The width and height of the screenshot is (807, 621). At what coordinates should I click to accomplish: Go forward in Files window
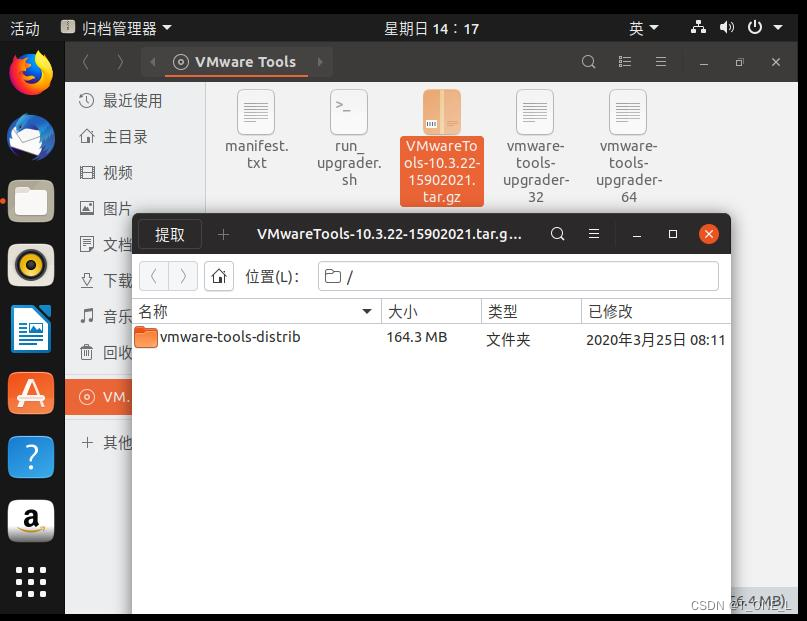[119, 62]
